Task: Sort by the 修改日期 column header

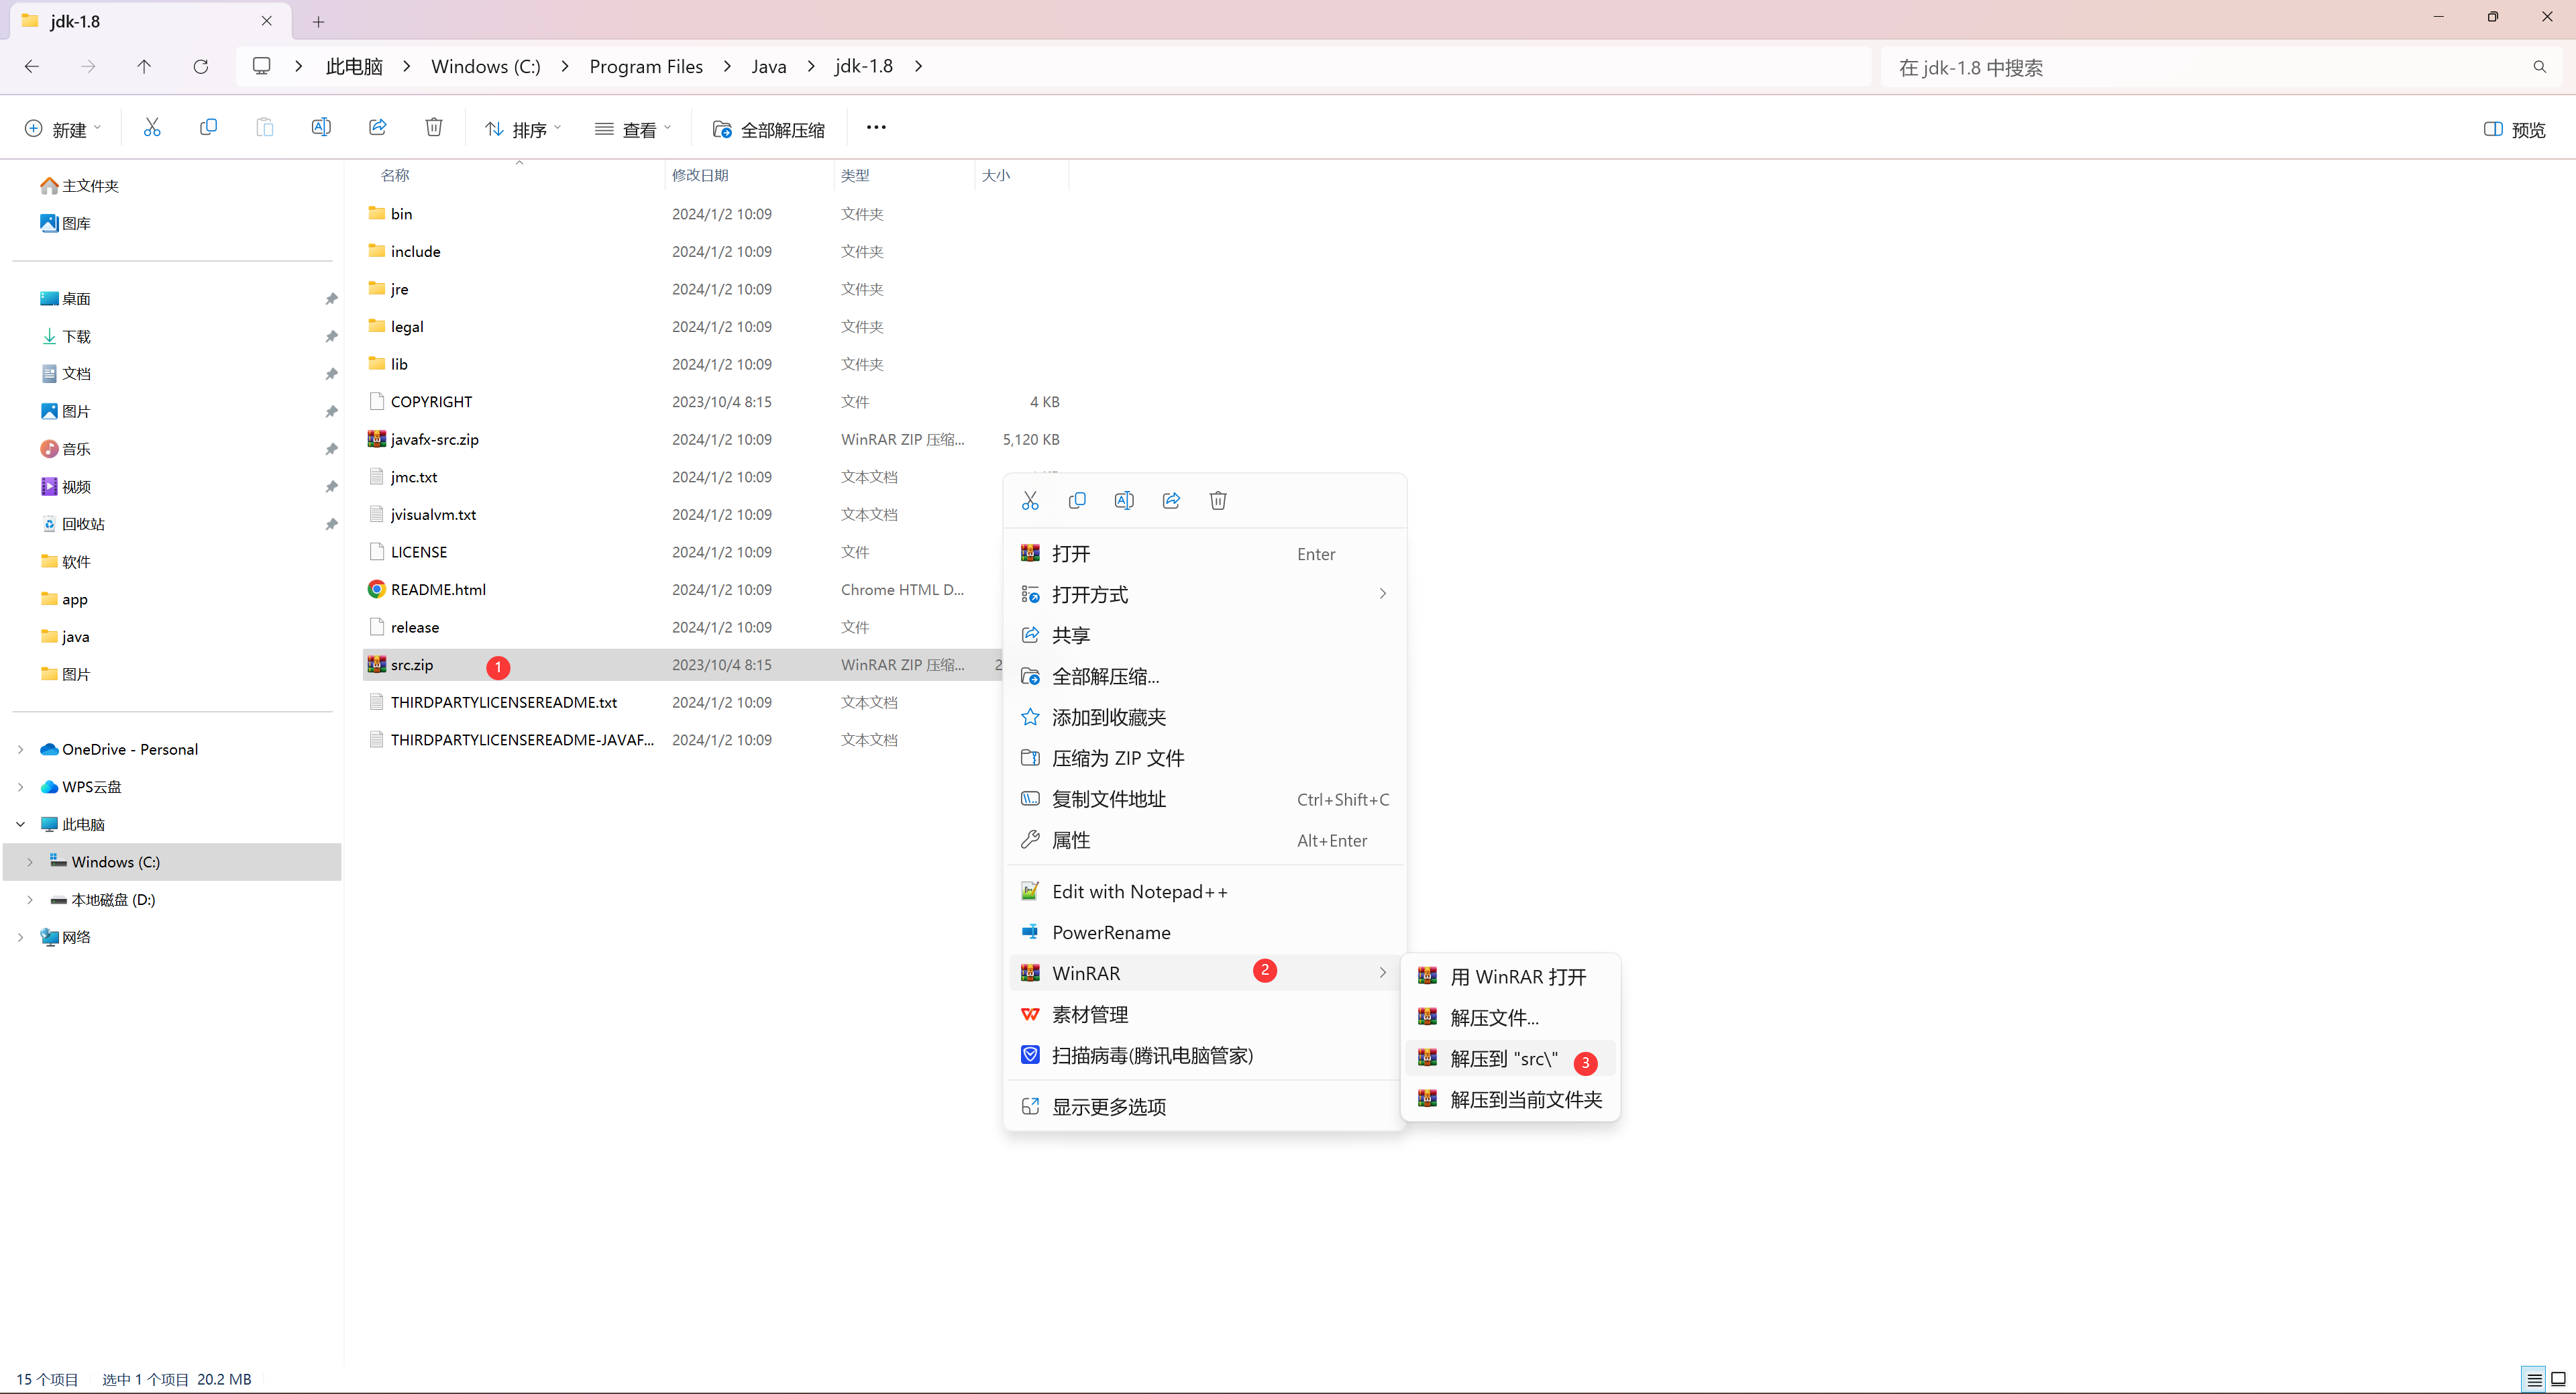Action: pos(749,175)
